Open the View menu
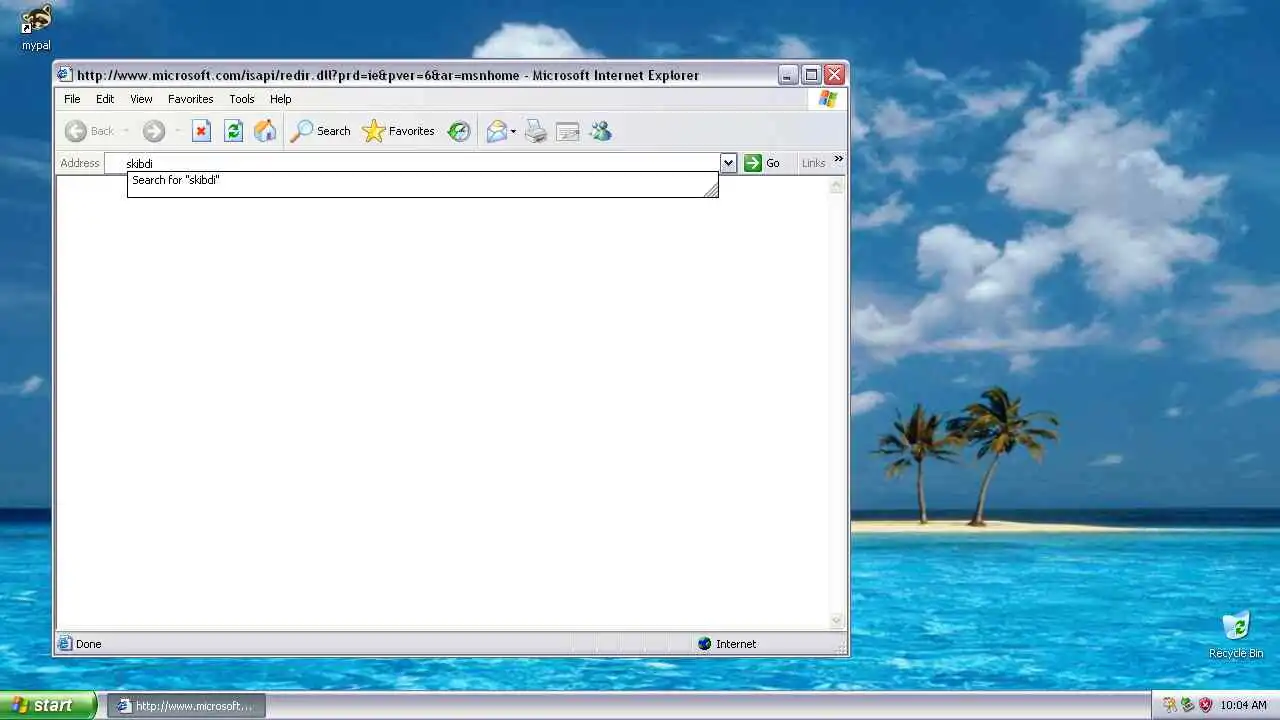This screenshot has width=1280, height=720. pos(141,99)
